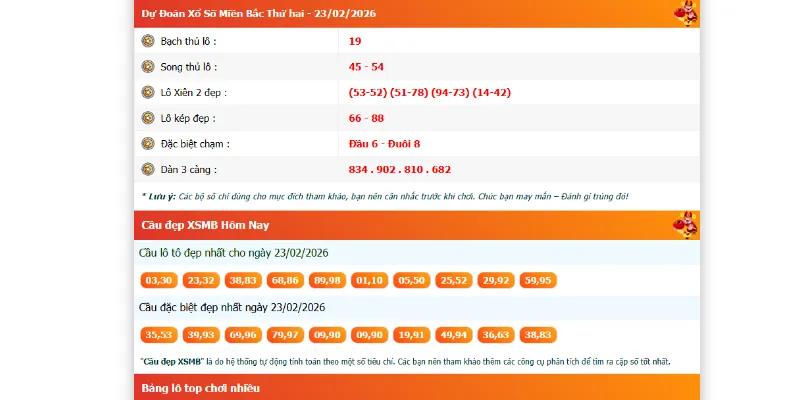Click the coin icon beside Lô kép đẹp

(x=148, y=118)
